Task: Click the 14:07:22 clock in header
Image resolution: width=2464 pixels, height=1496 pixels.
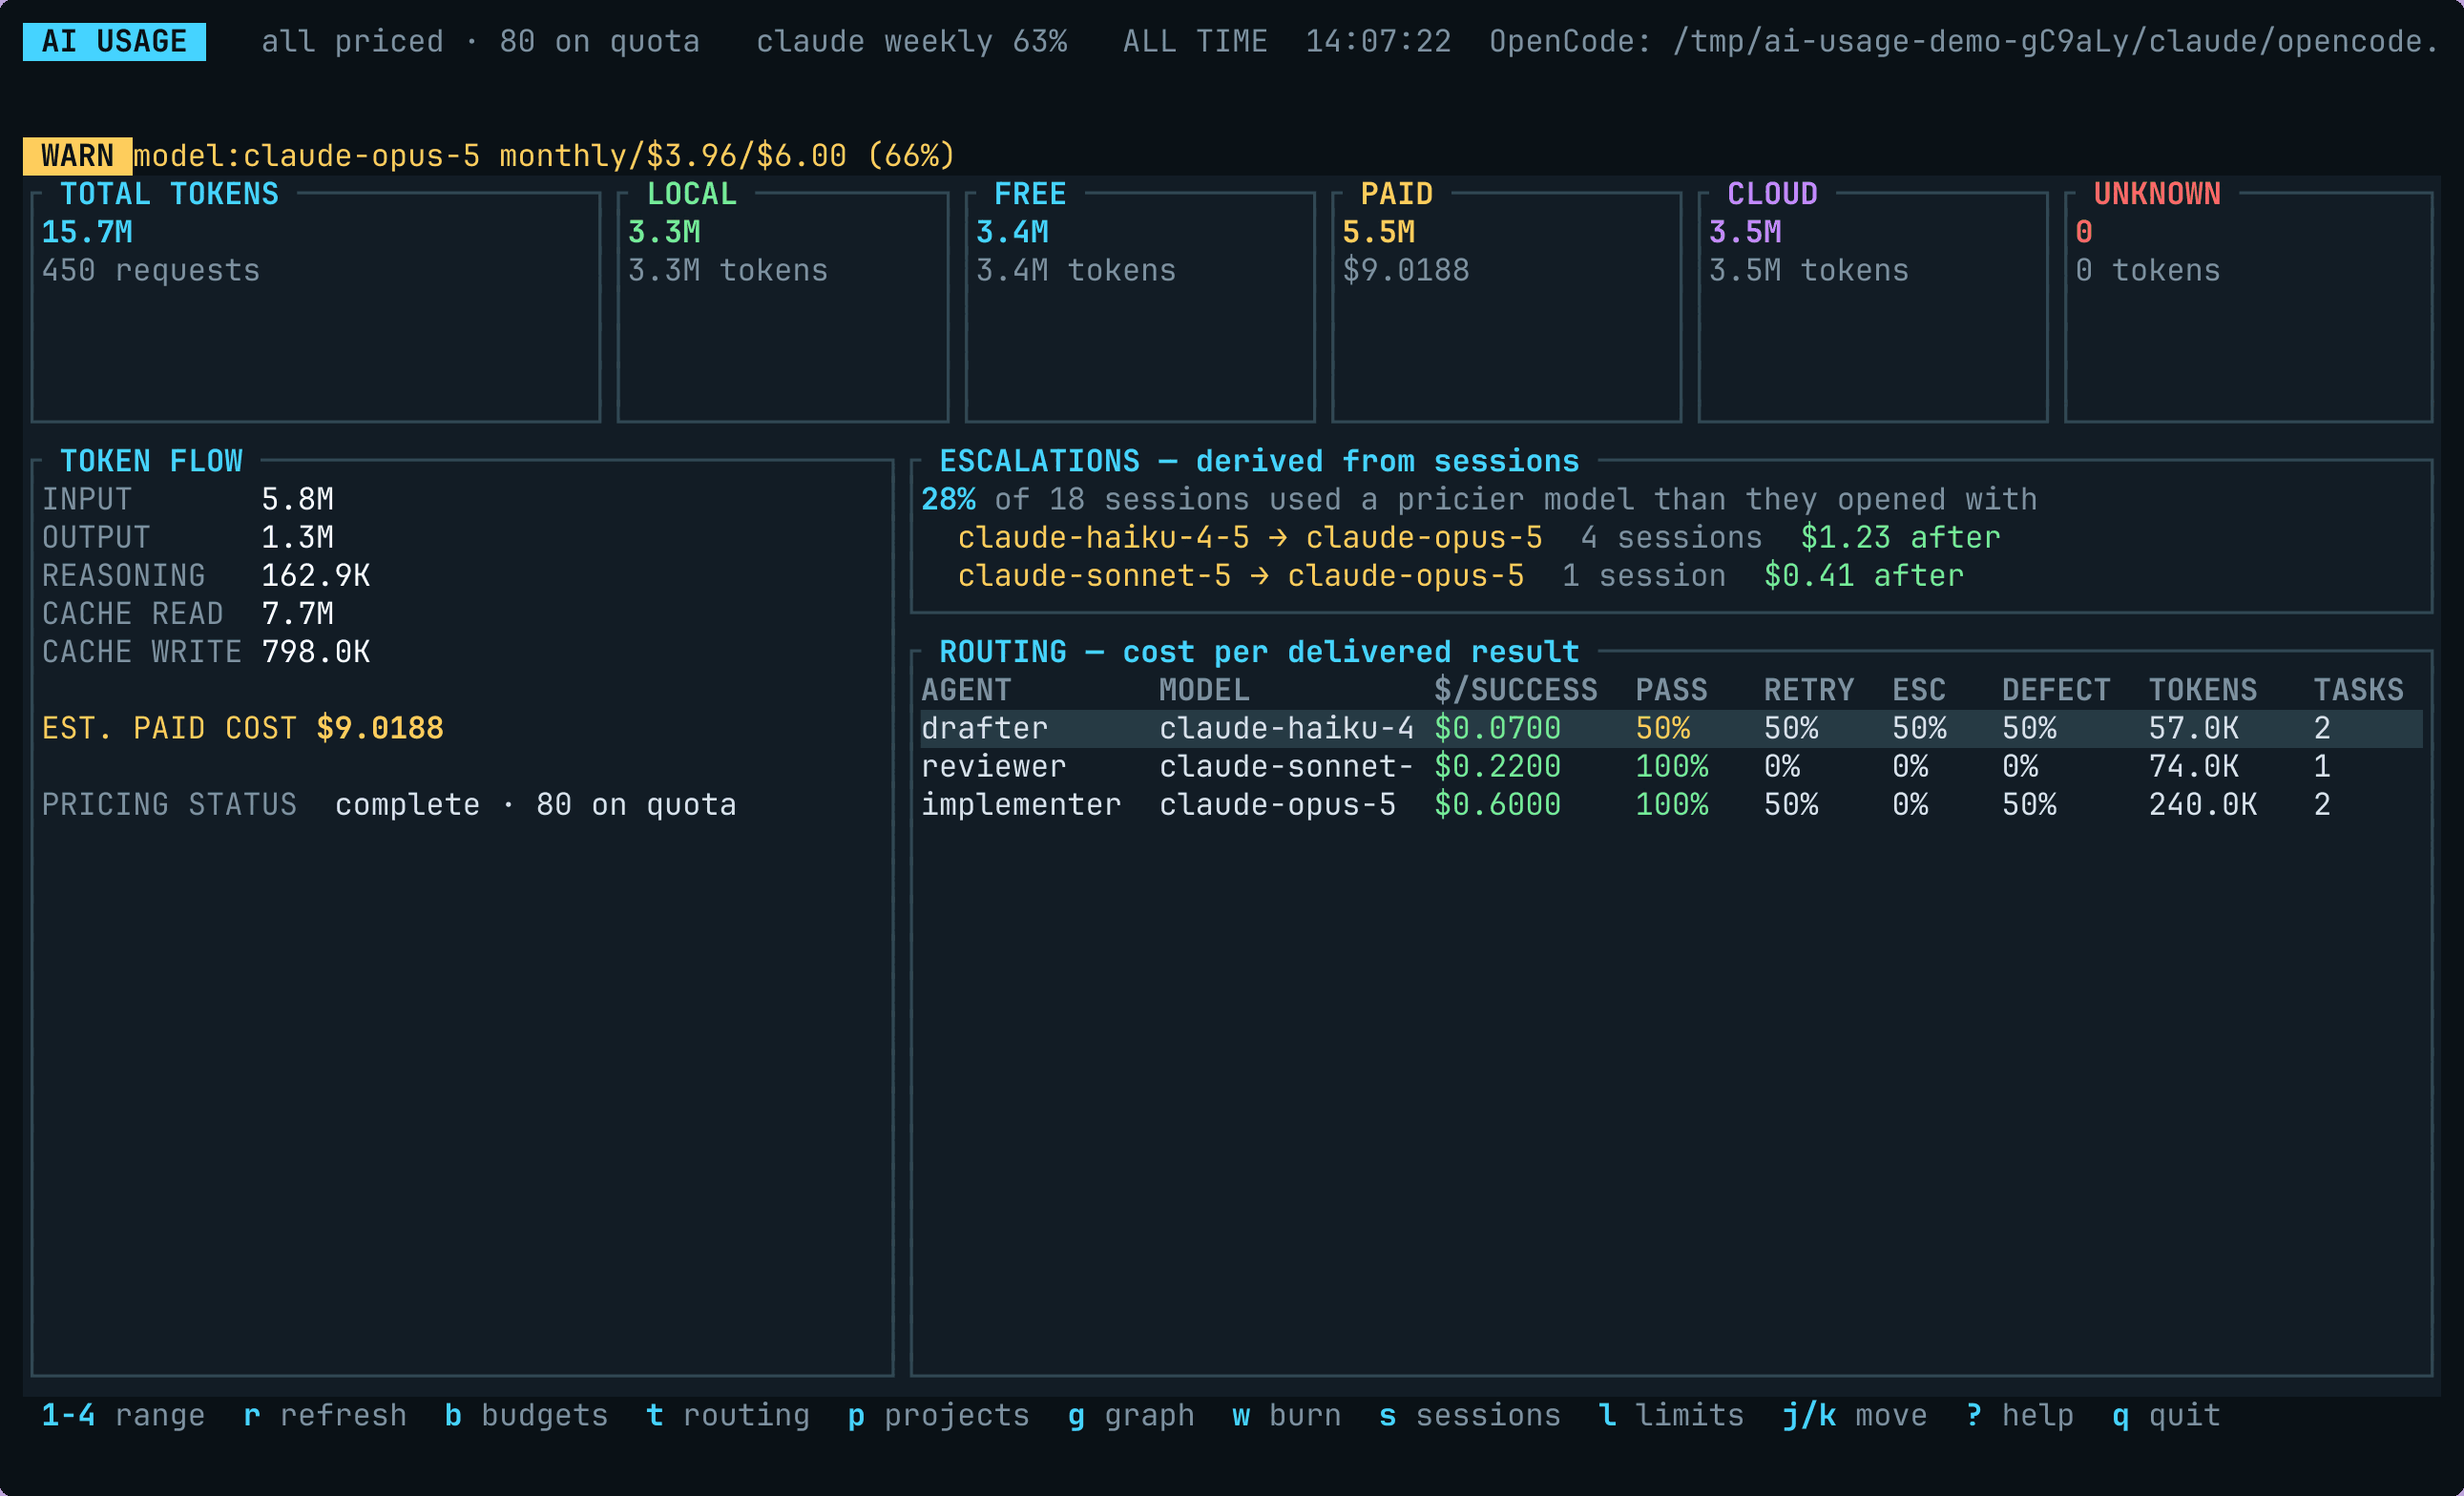Action: coord(1378,42)
